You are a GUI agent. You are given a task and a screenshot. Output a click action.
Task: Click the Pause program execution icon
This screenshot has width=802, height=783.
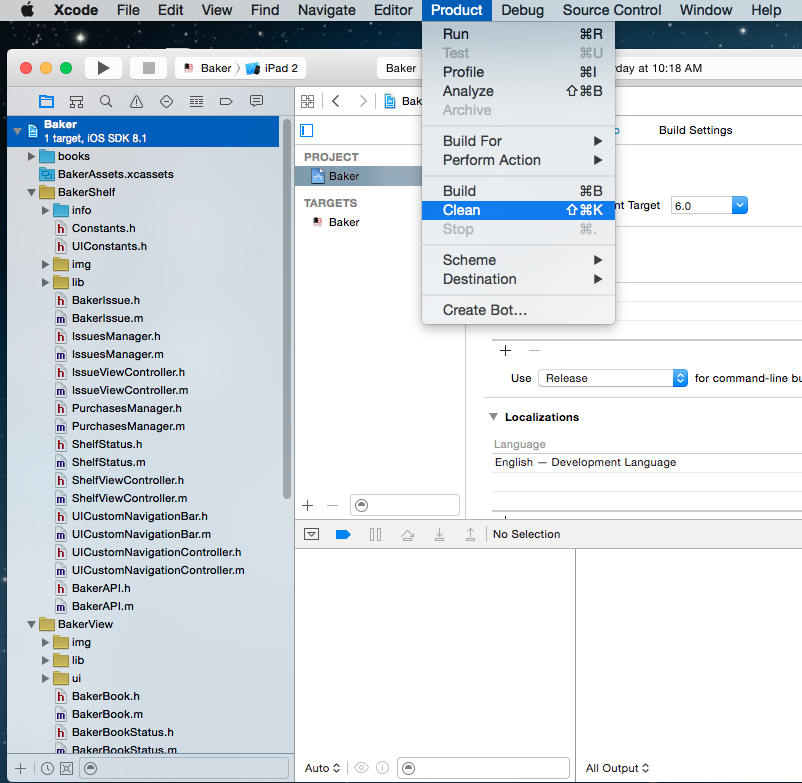click(375, 534)
